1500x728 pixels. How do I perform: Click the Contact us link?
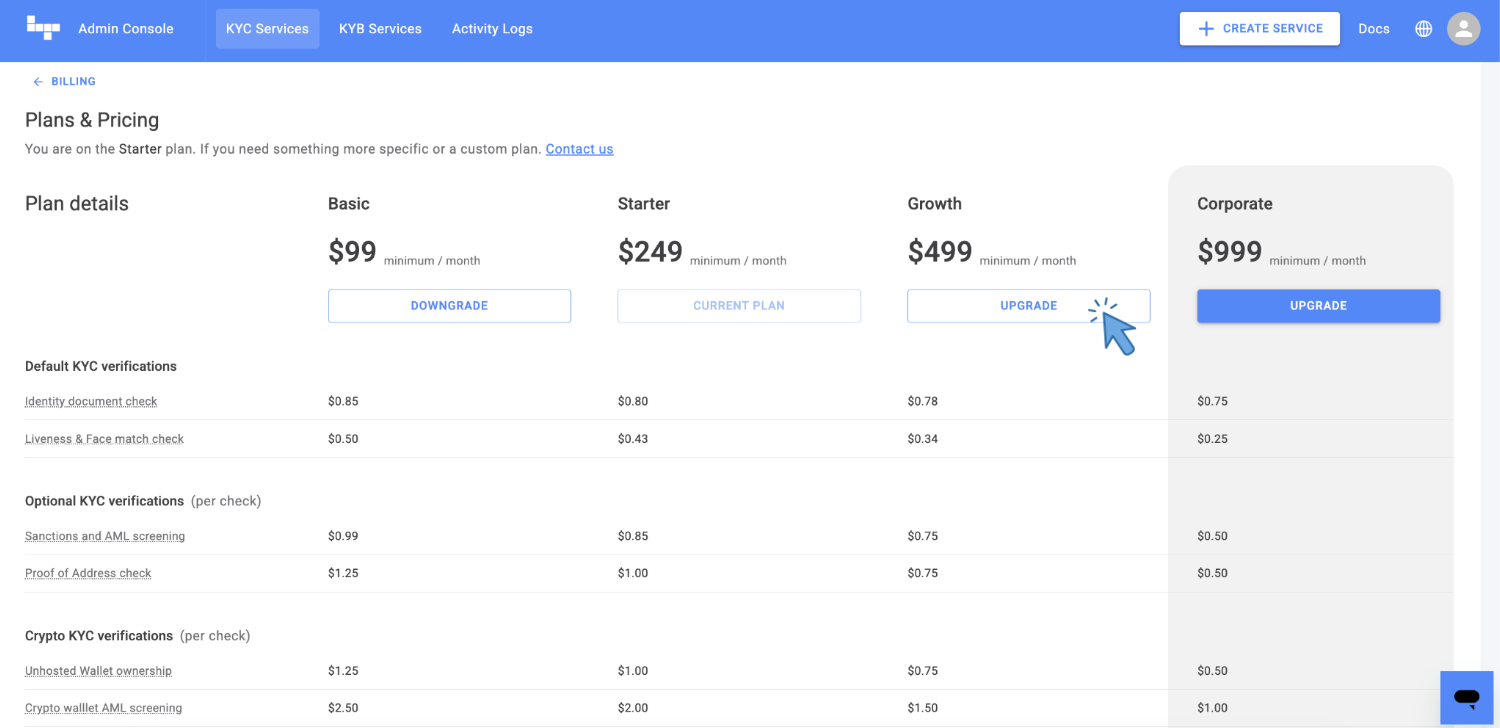point(579,149)
